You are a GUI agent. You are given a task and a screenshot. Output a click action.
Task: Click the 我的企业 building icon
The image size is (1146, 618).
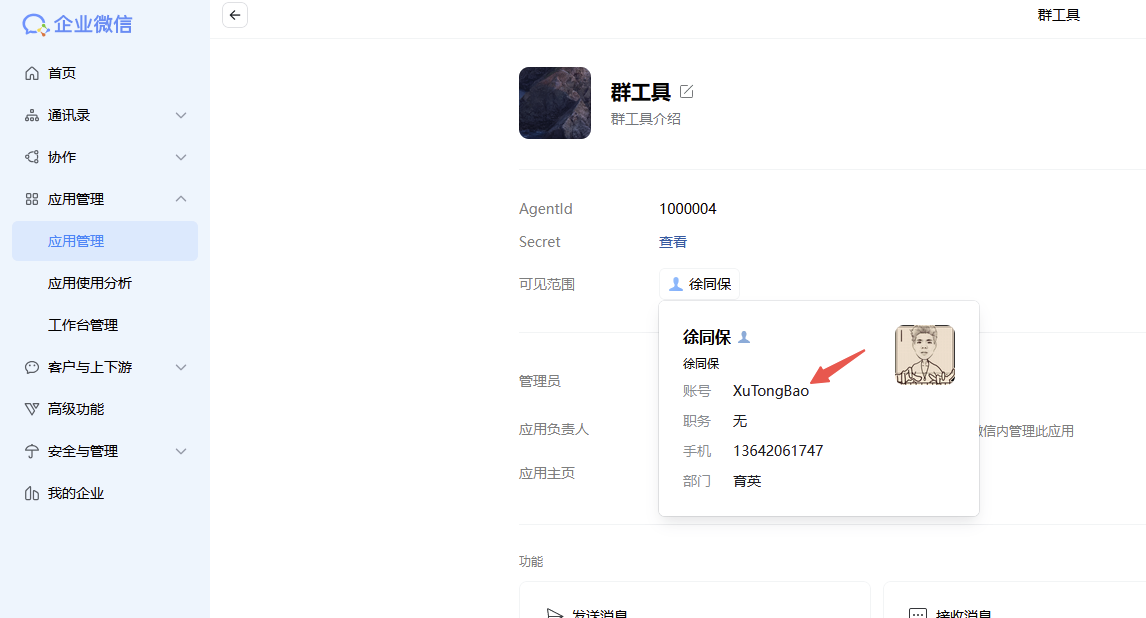[31, 493]
